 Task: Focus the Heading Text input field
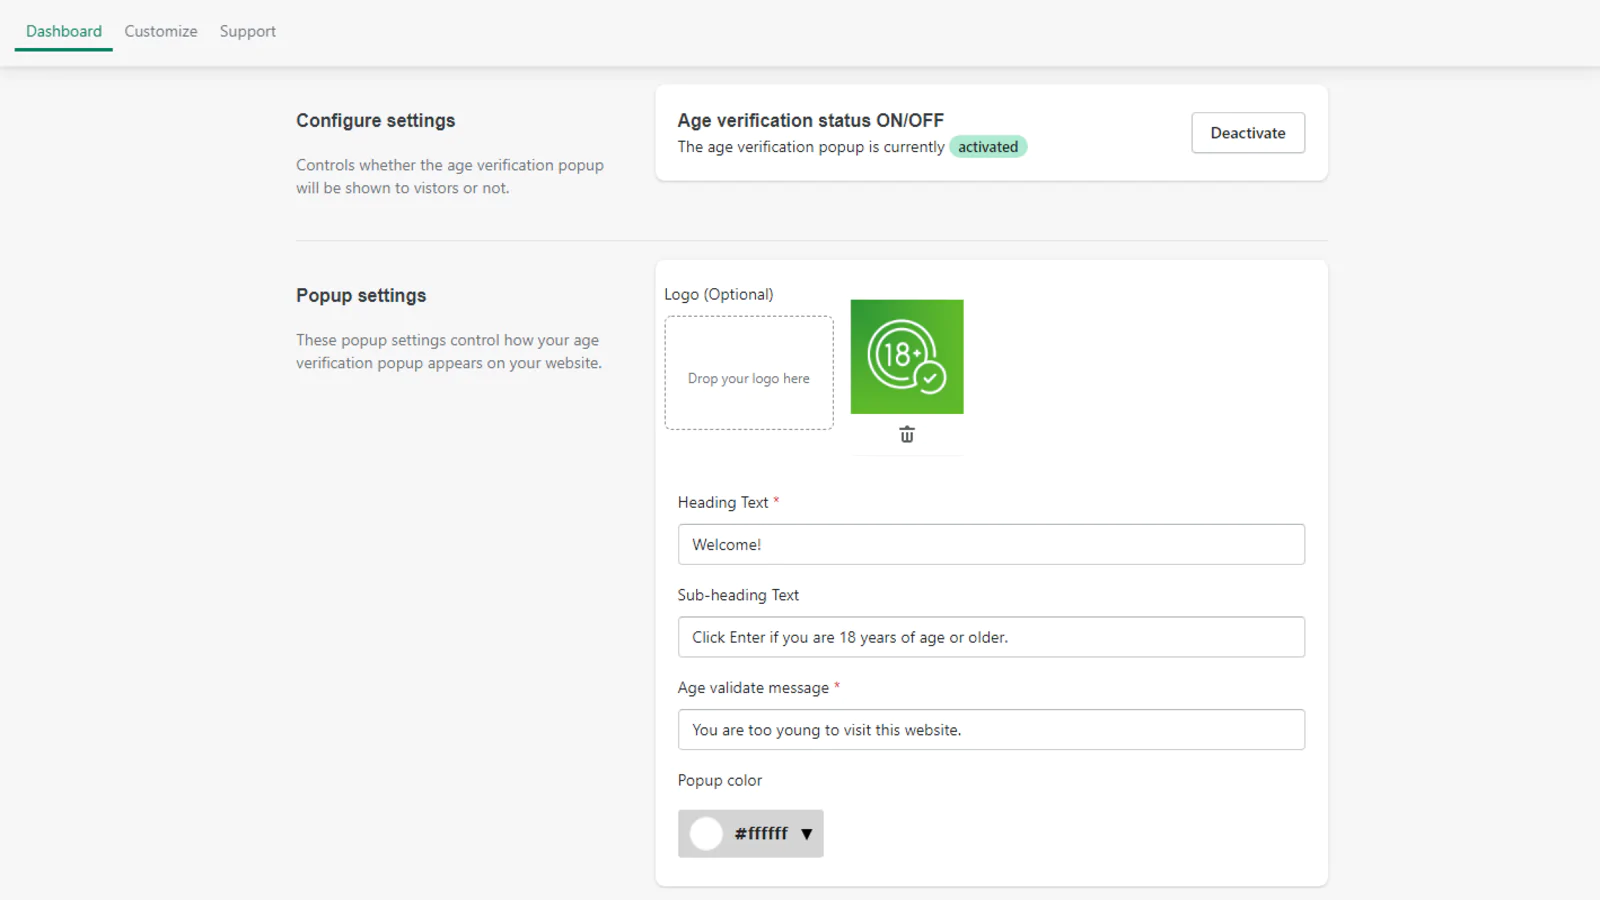[x=990, y=545]
